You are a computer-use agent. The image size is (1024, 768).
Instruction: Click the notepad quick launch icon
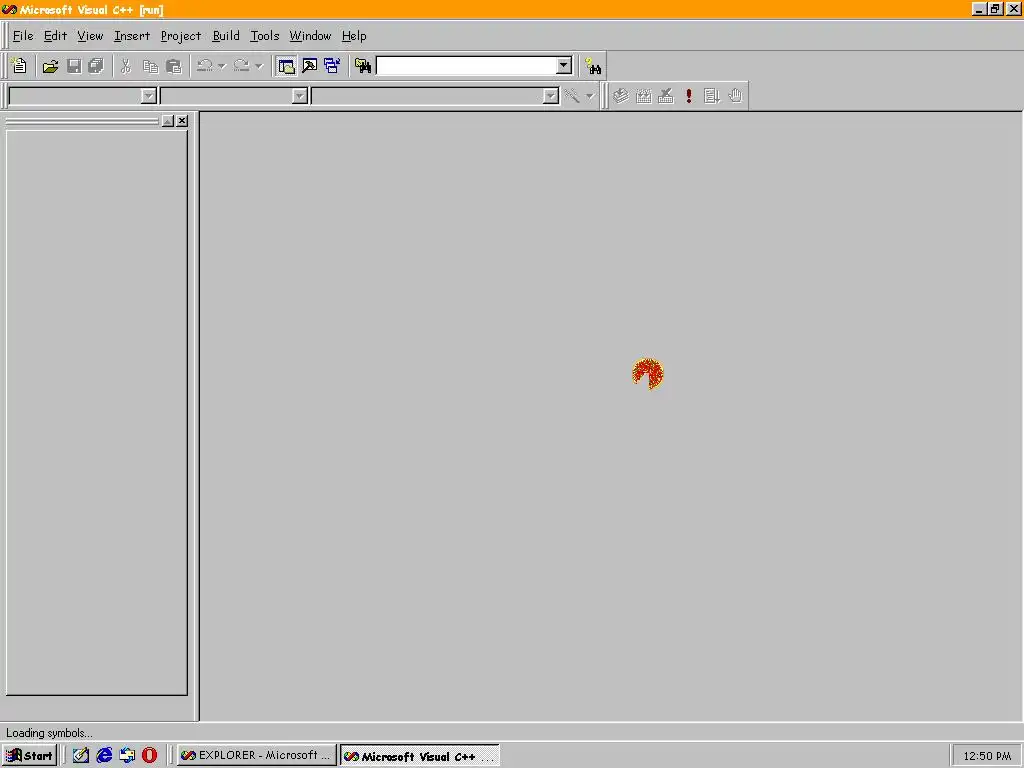80,756
